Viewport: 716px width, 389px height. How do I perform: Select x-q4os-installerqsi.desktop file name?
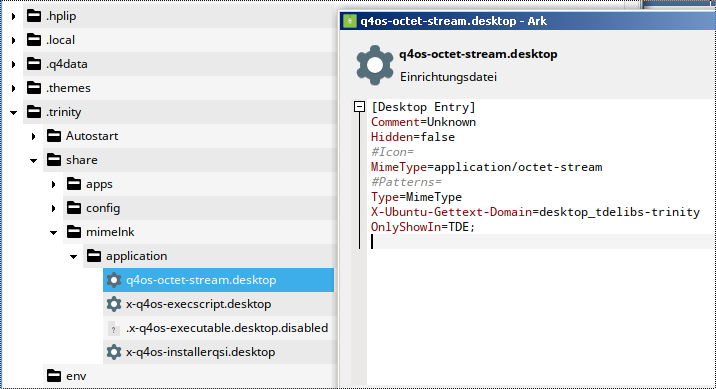pyautogui.click(x=200, y=352)
